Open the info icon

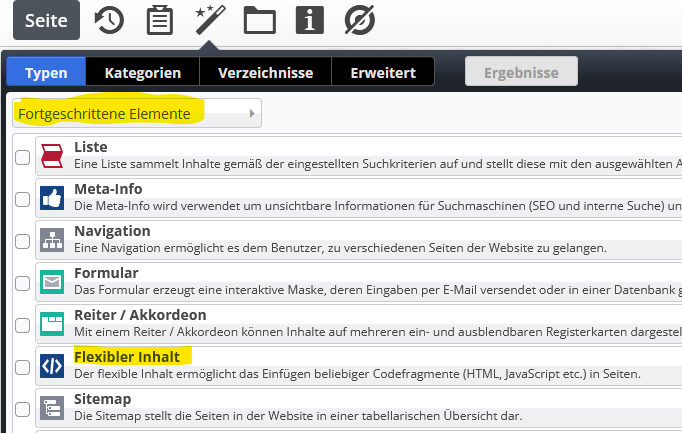pos(310,20)
